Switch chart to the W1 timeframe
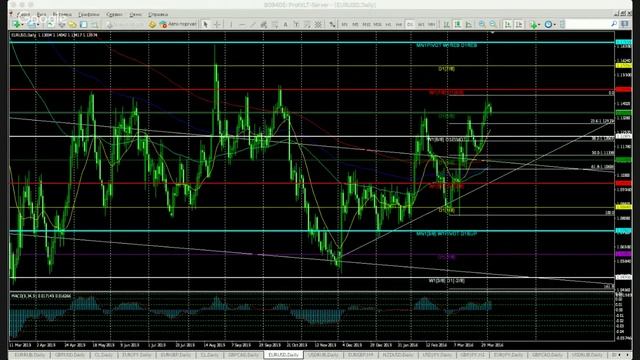The width and height of the screenshot is (640, 360). click(421, 24)
